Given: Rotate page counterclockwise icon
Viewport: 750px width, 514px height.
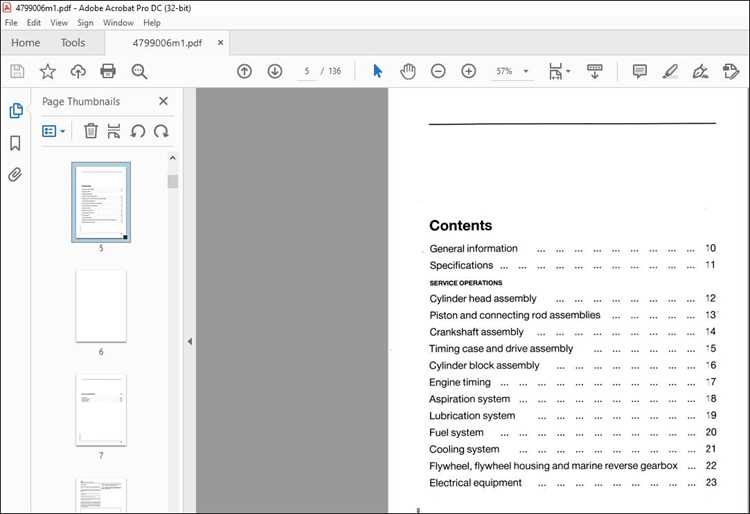Looking at the screenshot, I should (138, 131).
